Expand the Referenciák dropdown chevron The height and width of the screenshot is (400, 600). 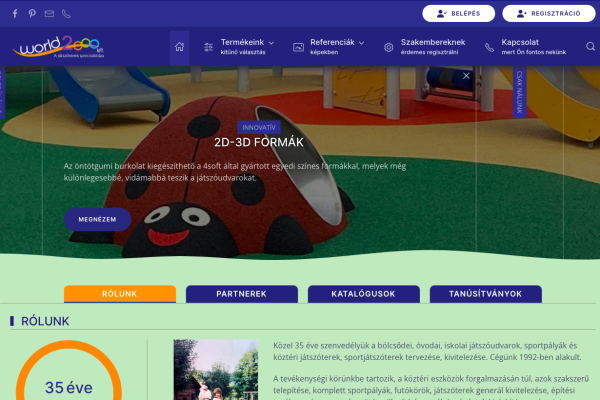click(362, 43)
